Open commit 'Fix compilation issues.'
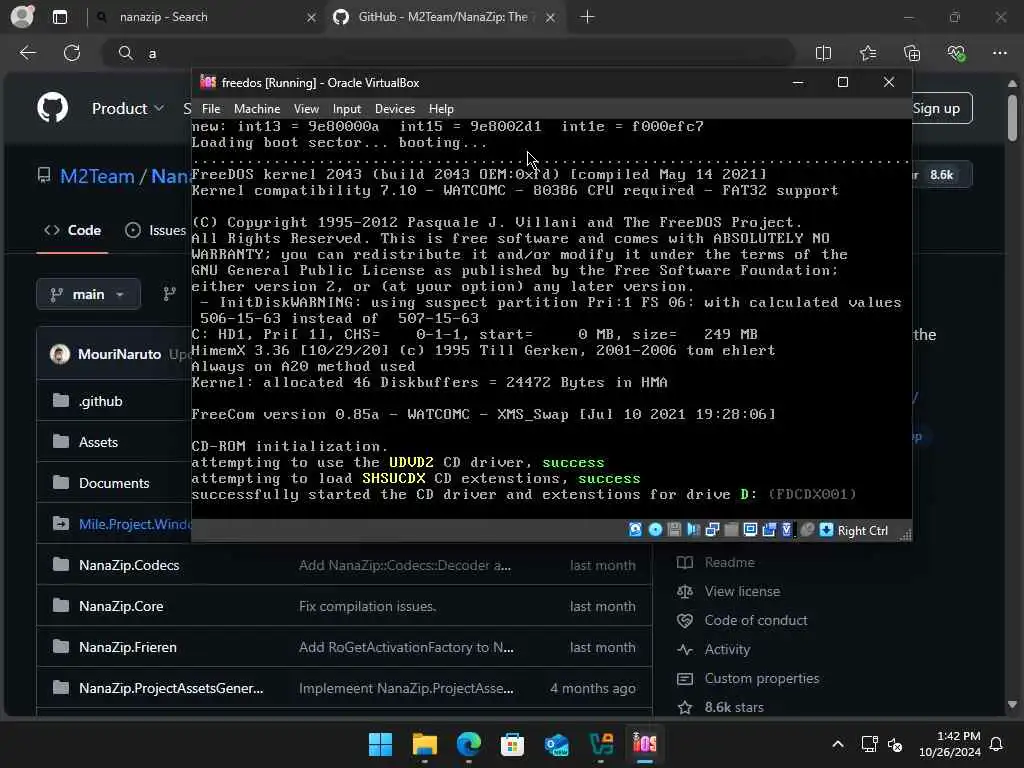 (367, 607)
